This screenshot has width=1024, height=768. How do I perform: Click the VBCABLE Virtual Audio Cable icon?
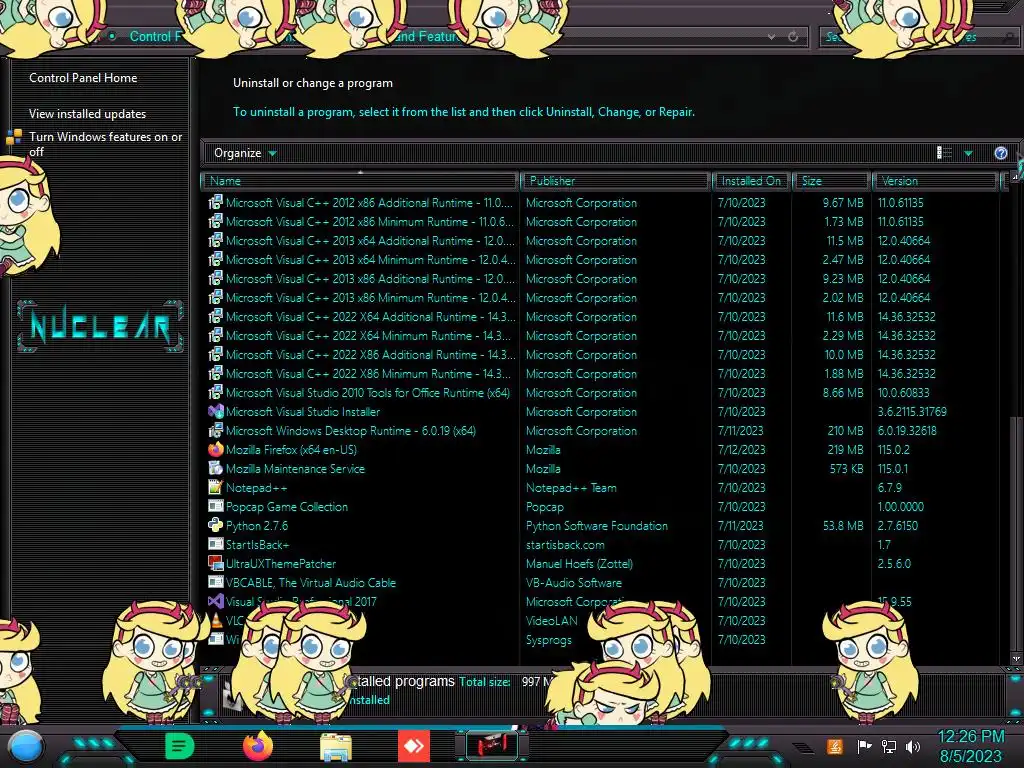click(x=216, y=582)
